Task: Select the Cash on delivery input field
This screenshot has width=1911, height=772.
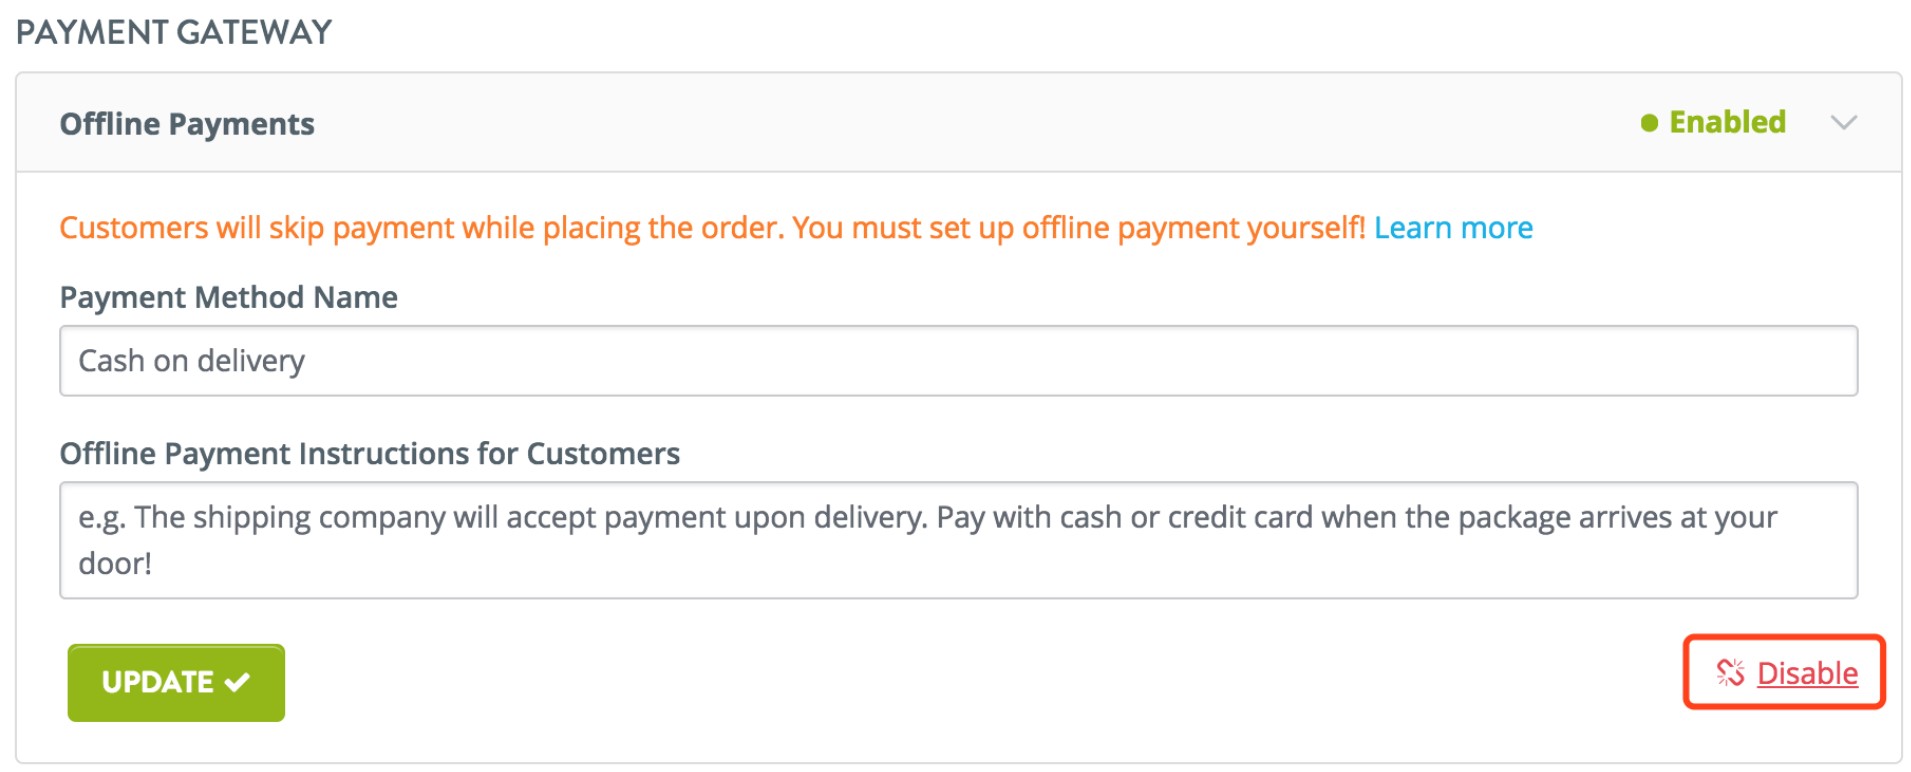Action: (x=958, y=361)
